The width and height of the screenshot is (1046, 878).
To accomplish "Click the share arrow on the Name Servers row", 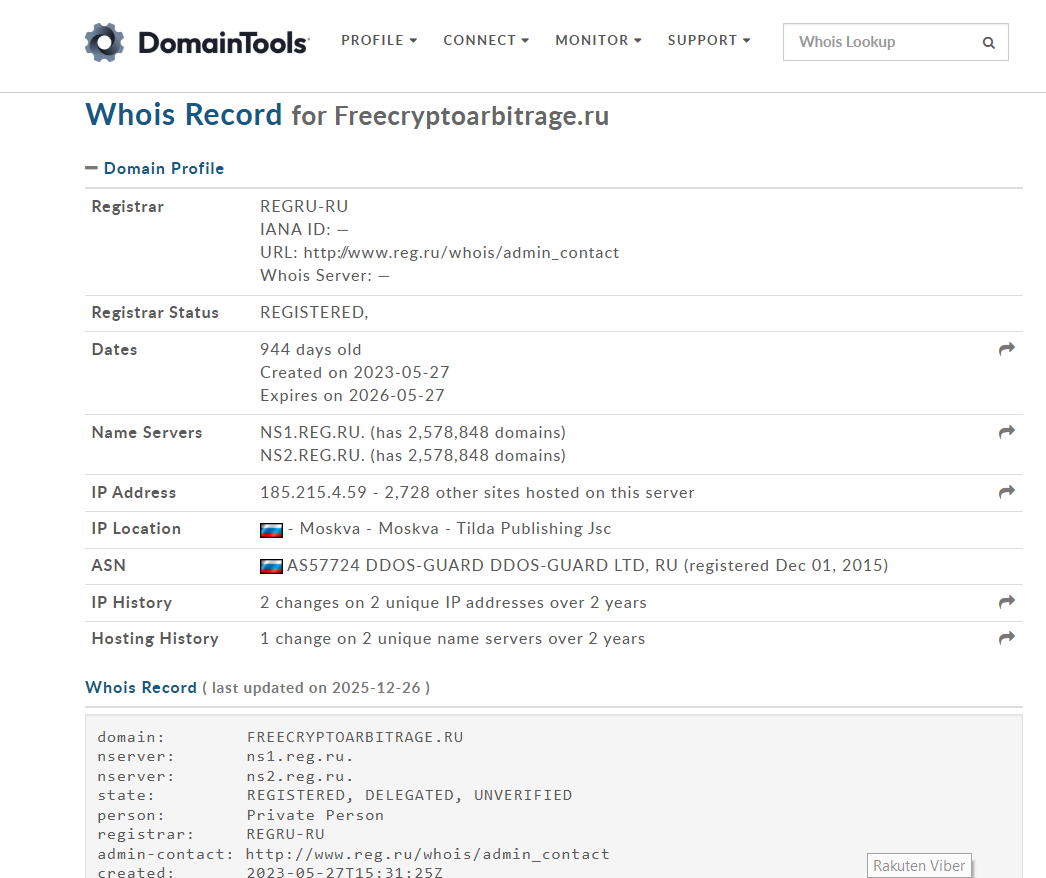I will tap(1007, 432).
